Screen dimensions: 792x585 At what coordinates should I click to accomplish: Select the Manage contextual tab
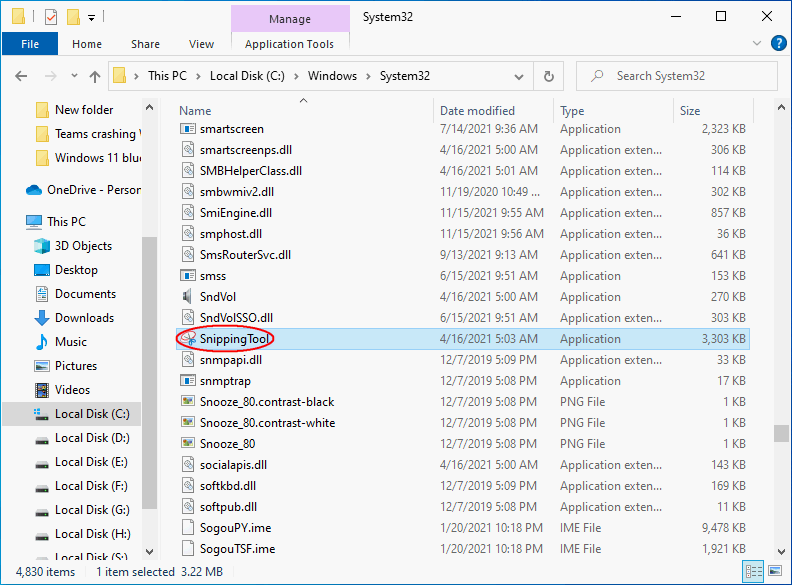(290, 19)
